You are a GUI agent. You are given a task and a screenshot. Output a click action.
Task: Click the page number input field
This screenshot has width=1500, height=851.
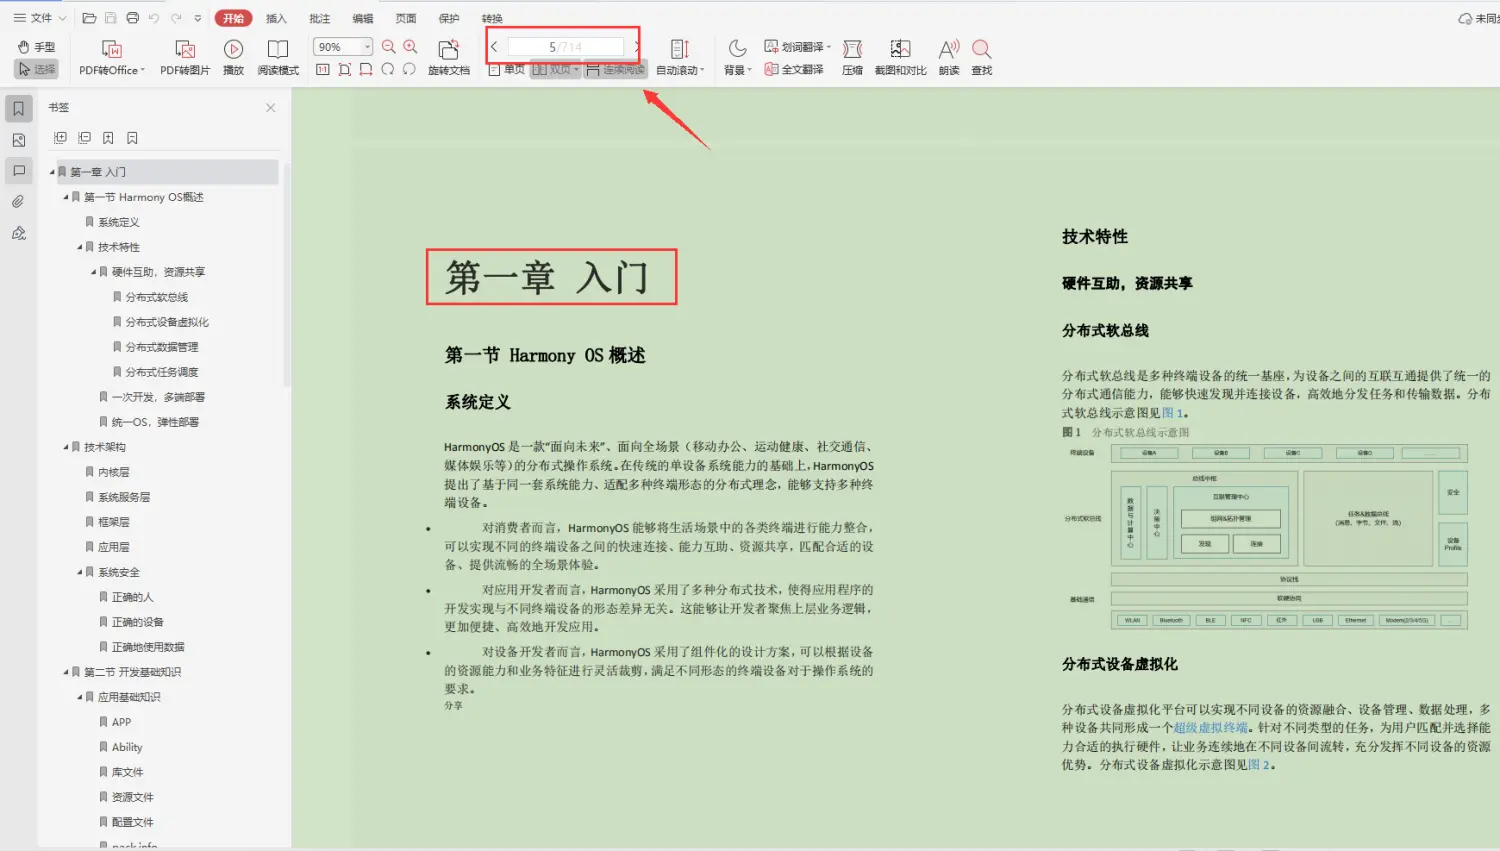(566, 47)
